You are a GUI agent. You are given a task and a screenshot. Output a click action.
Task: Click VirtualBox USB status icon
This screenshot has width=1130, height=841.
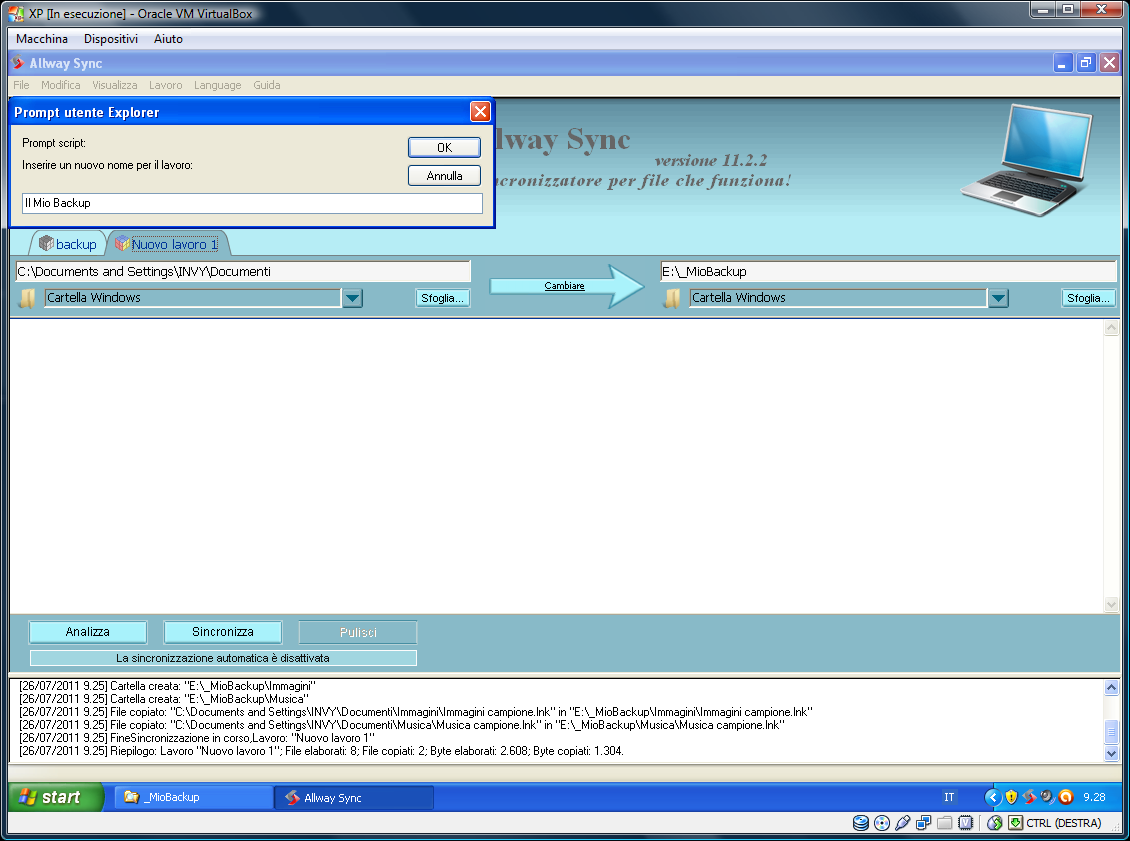[902, 823]
